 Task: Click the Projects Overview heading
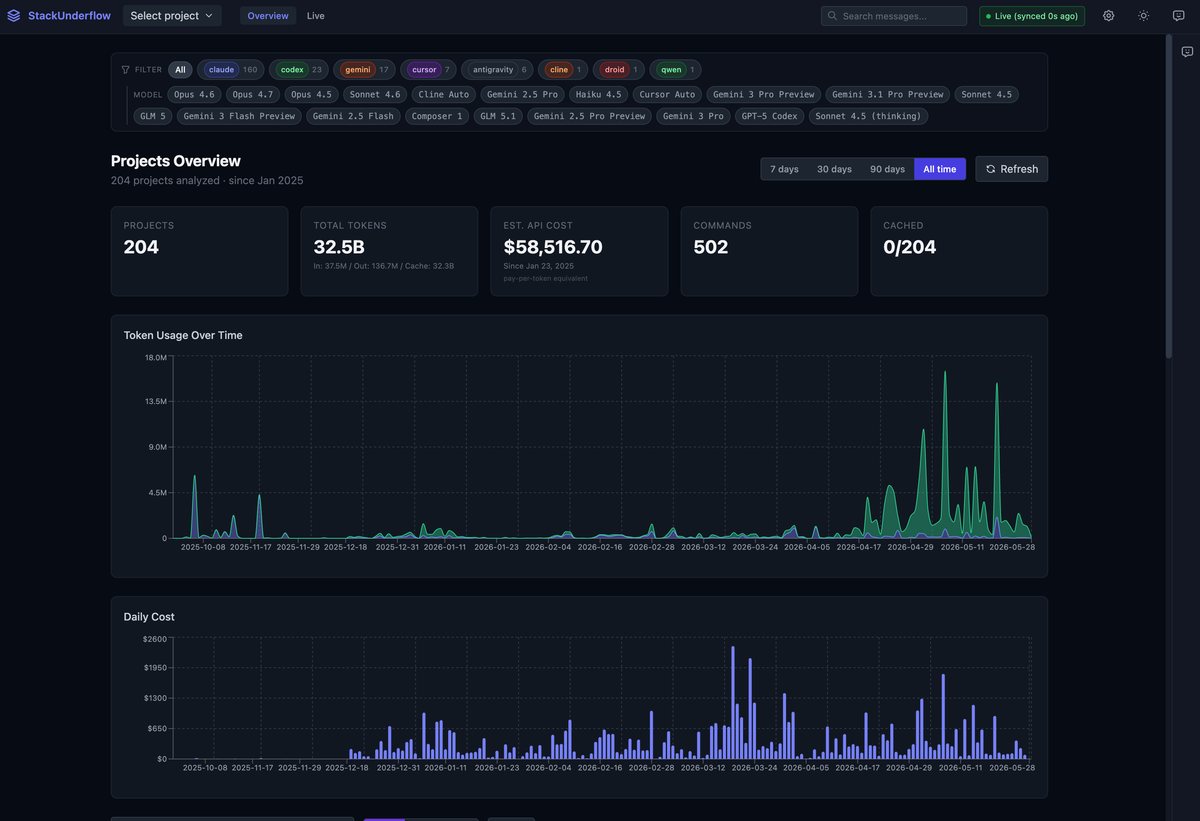tap(176, 161)
